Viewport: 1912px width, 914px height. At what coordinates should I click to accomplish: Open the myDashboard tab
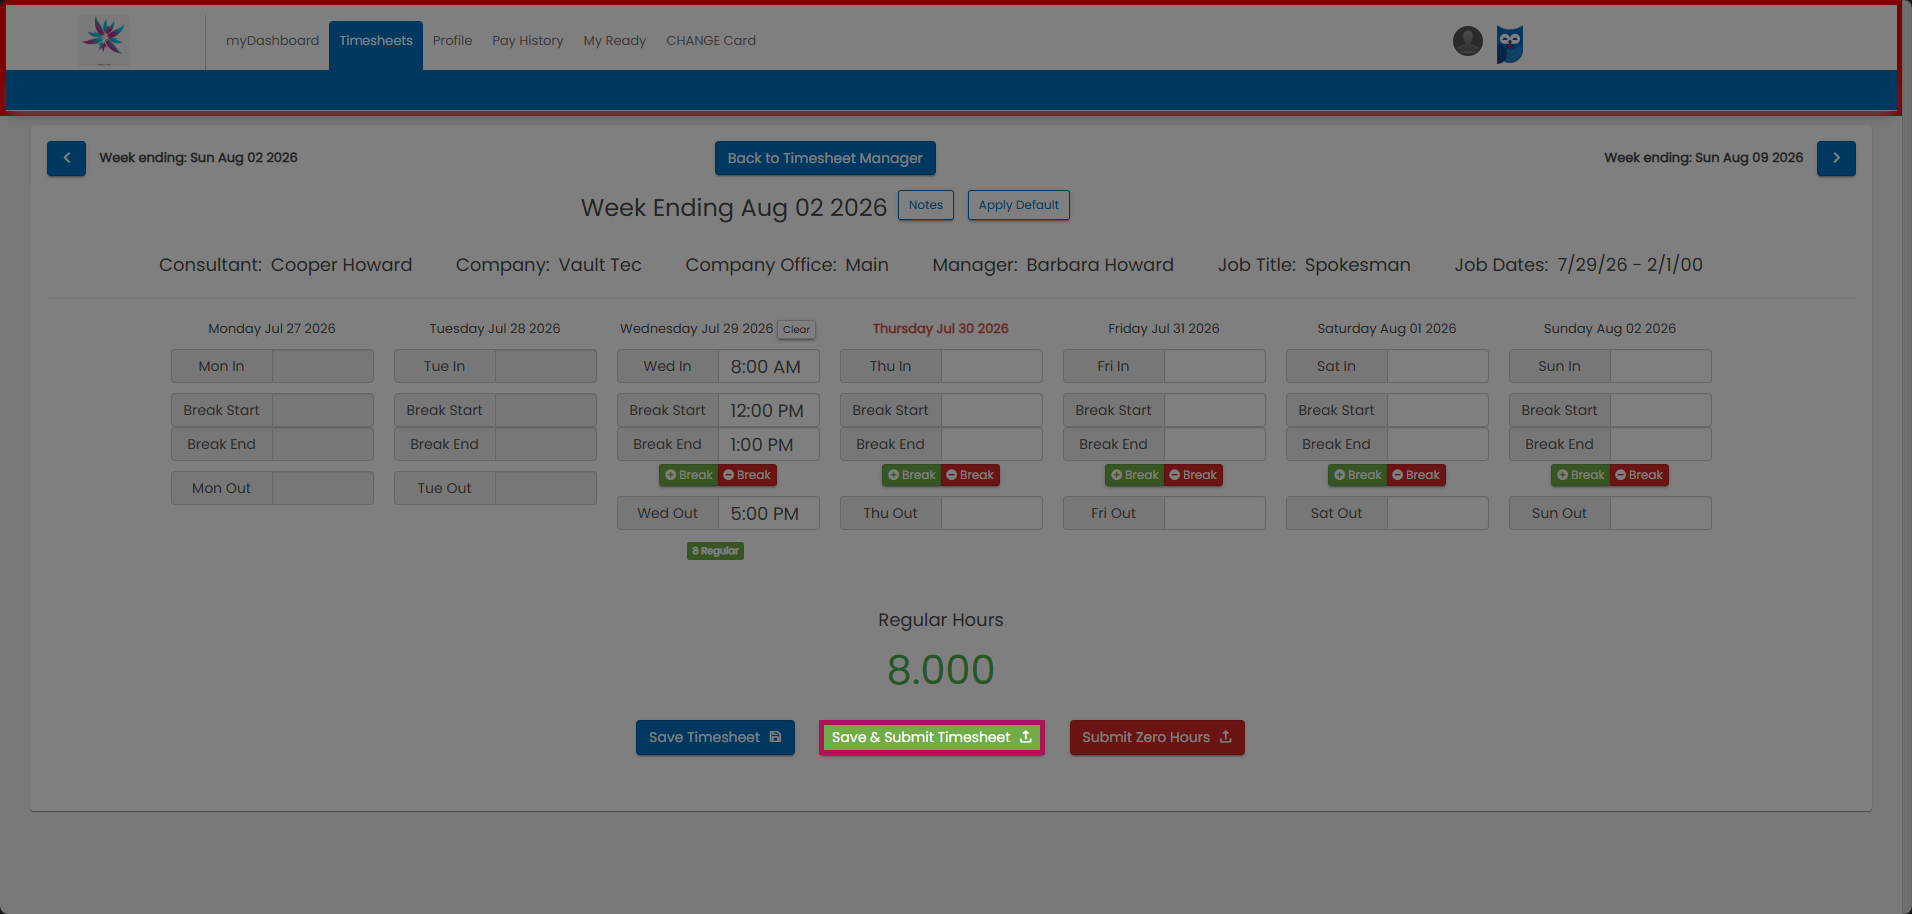click(x=272, y=41)
